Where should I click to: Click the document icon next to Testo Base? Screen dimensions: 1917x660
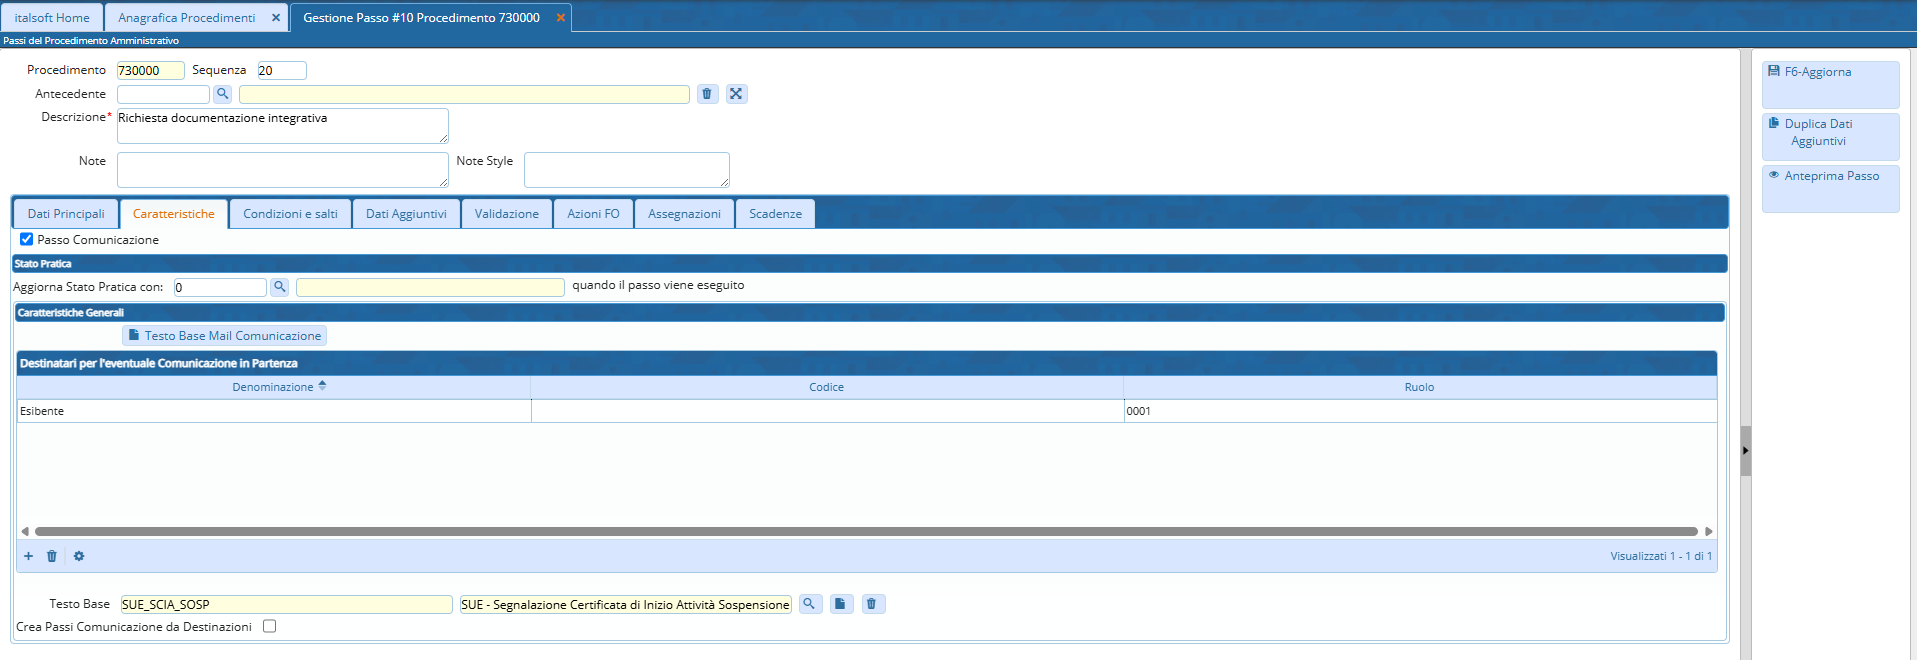[841, 604]
